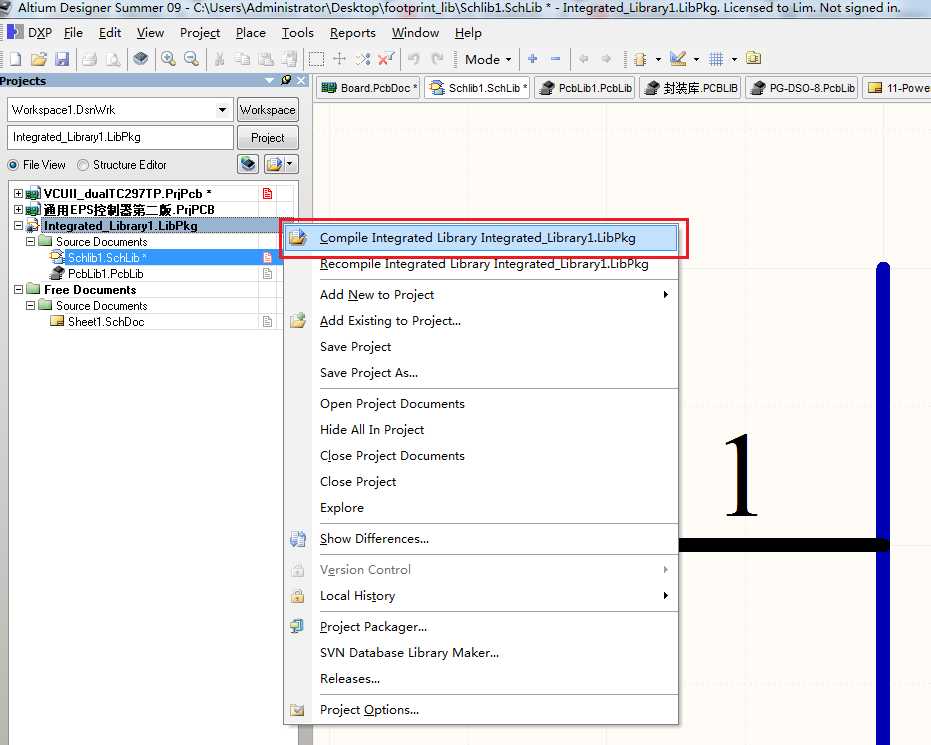The height and width of the screenshot is (745, 931).
Task: Open the Add New to Project submenu
Action: (x=482, y=294)
